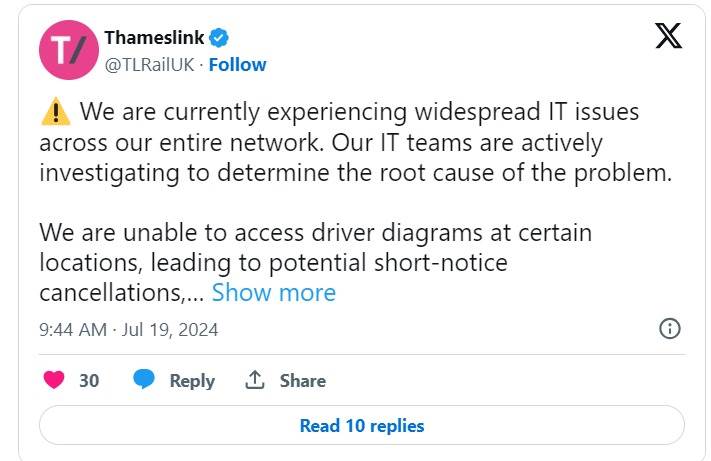Follow the @TLRailUK account
This screenshot has height=461, width=711.
(x=237, y=65)
